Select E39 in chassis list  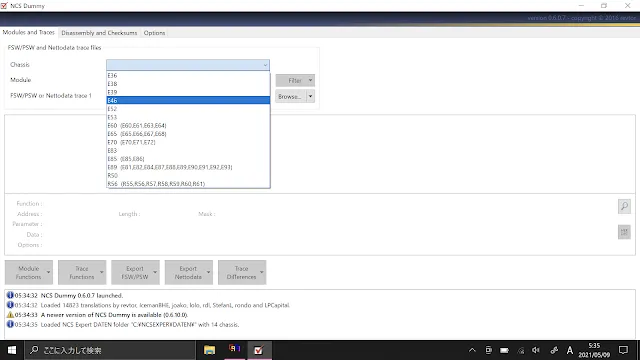(x=188, y=92)
